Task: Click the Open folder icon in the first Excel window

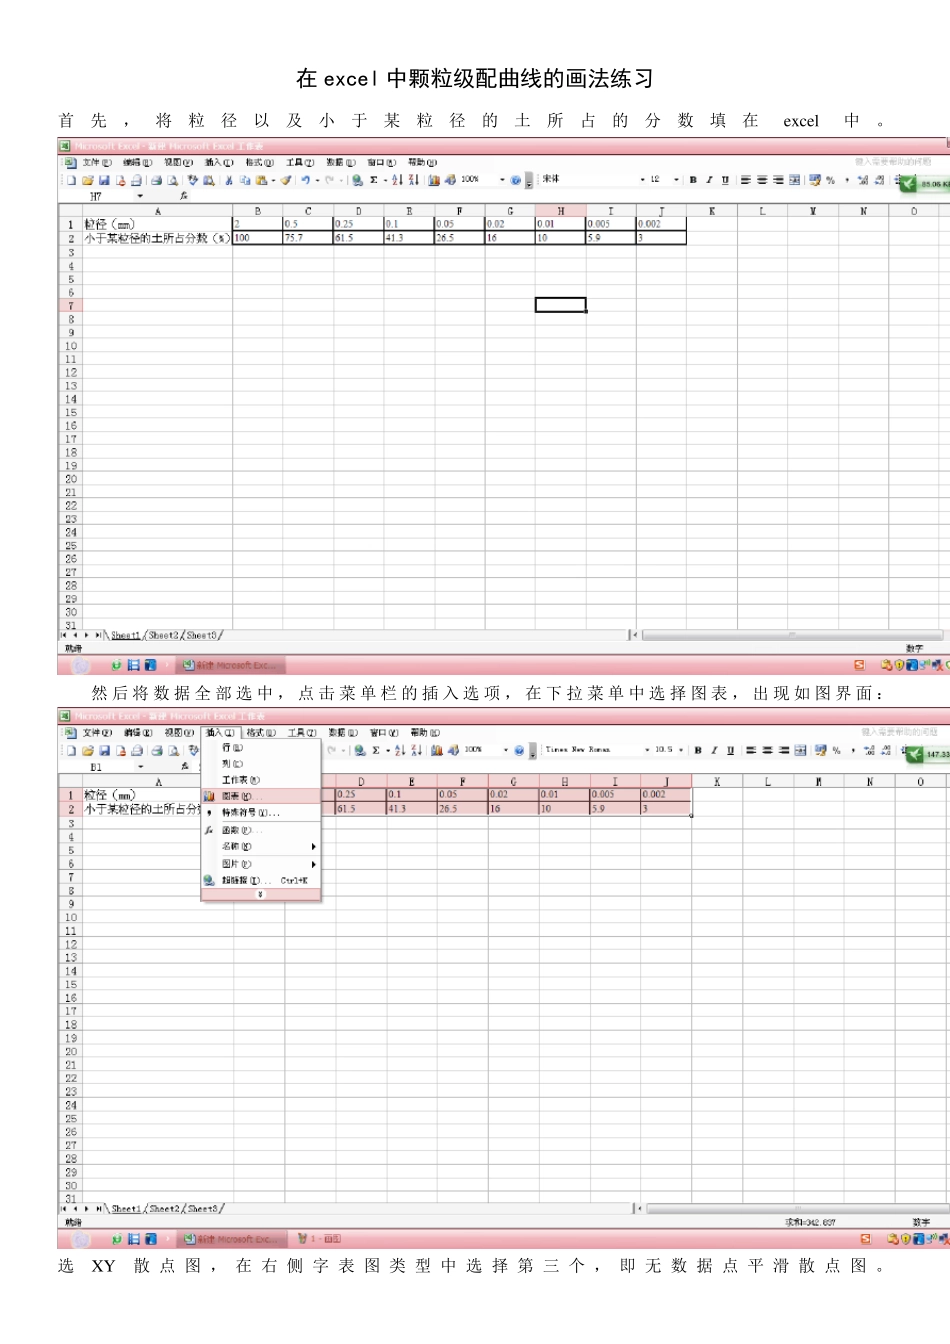Action: [88, 180]
